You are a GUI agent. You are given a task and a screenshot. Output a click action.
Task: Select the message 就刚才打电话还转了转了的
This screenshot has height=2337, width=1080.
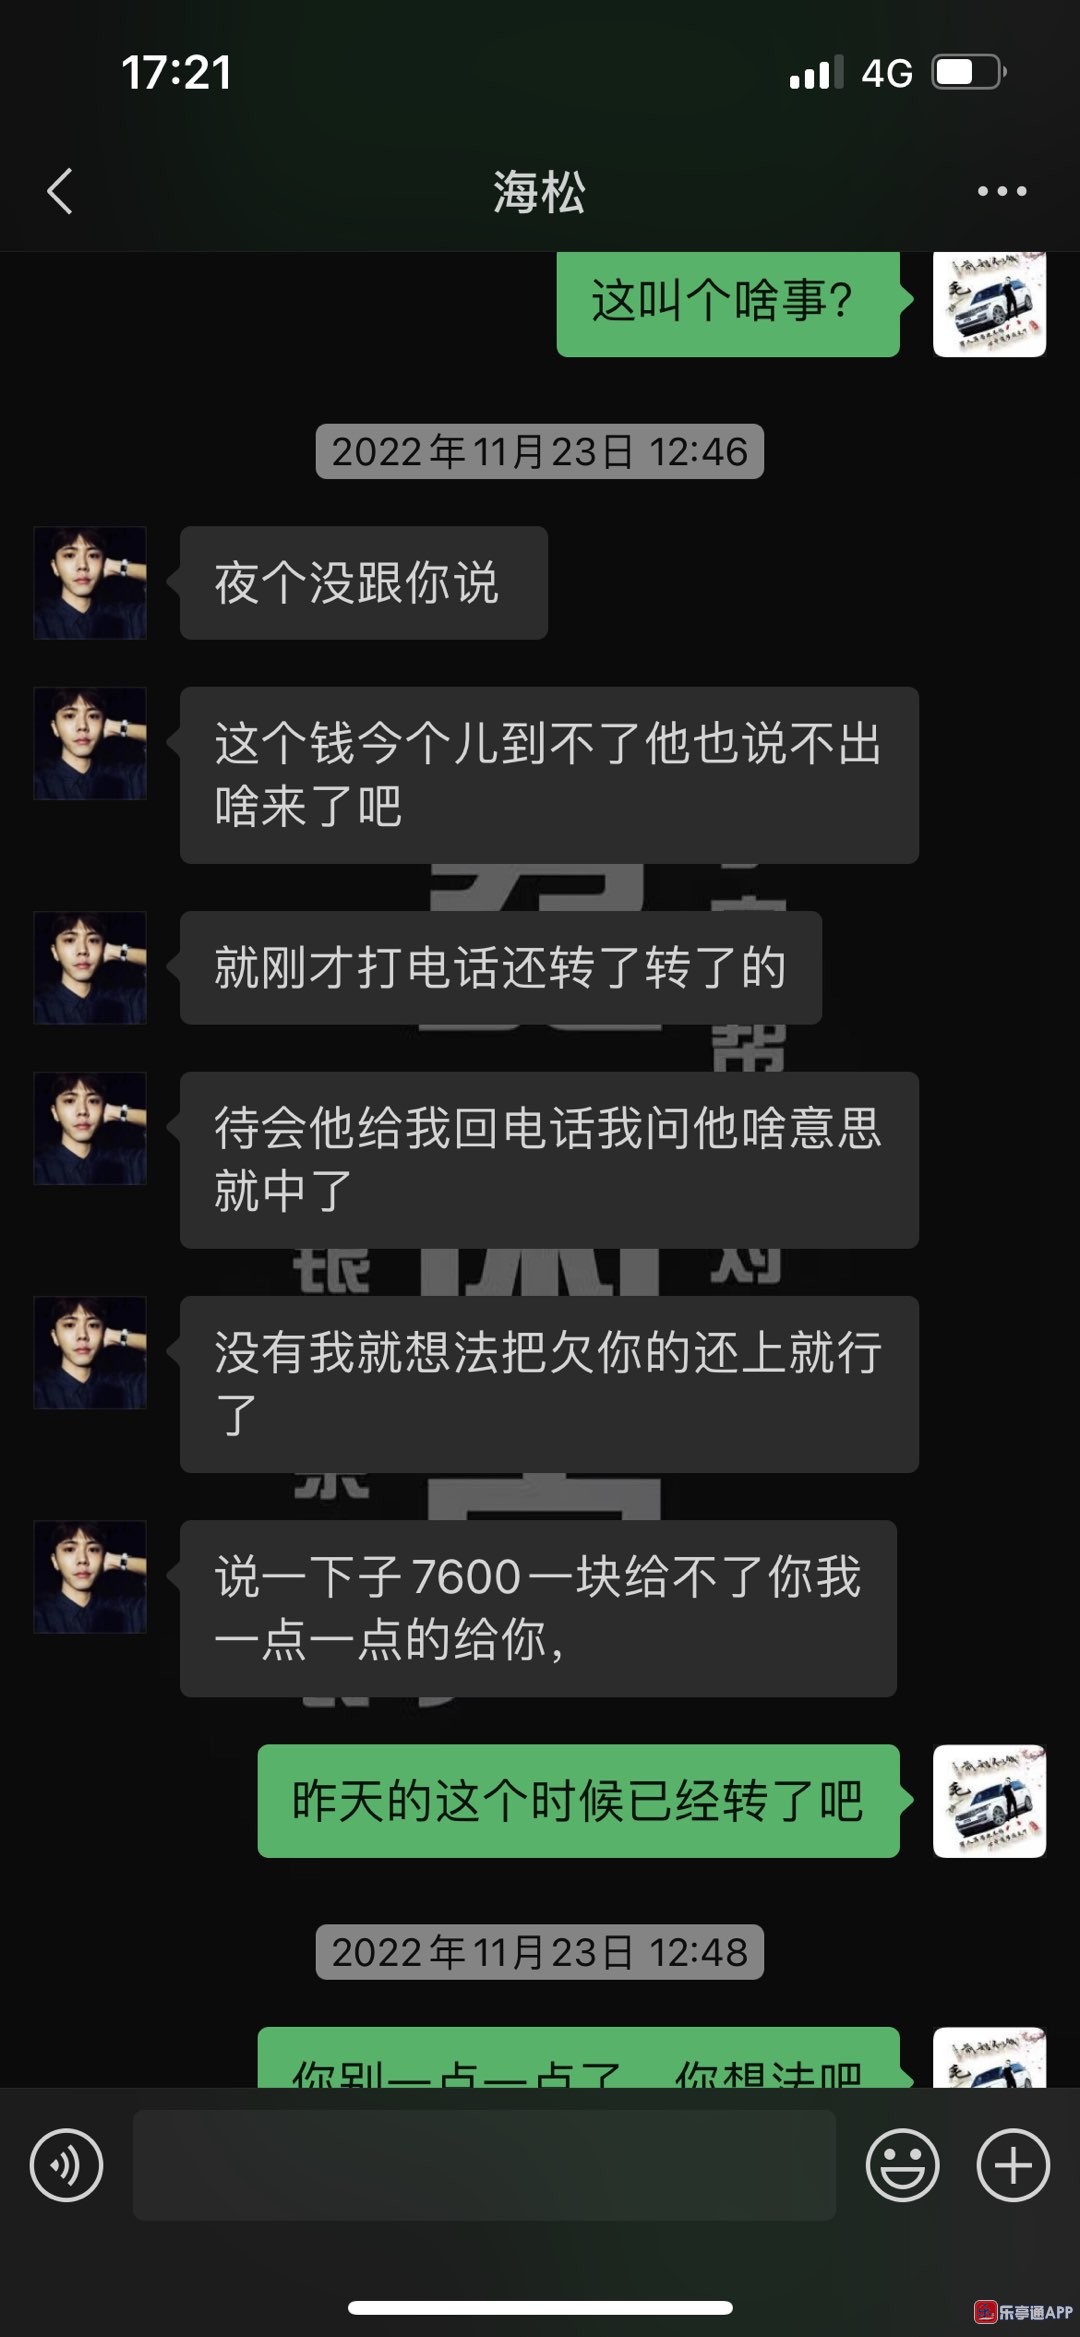click(500, 968)
